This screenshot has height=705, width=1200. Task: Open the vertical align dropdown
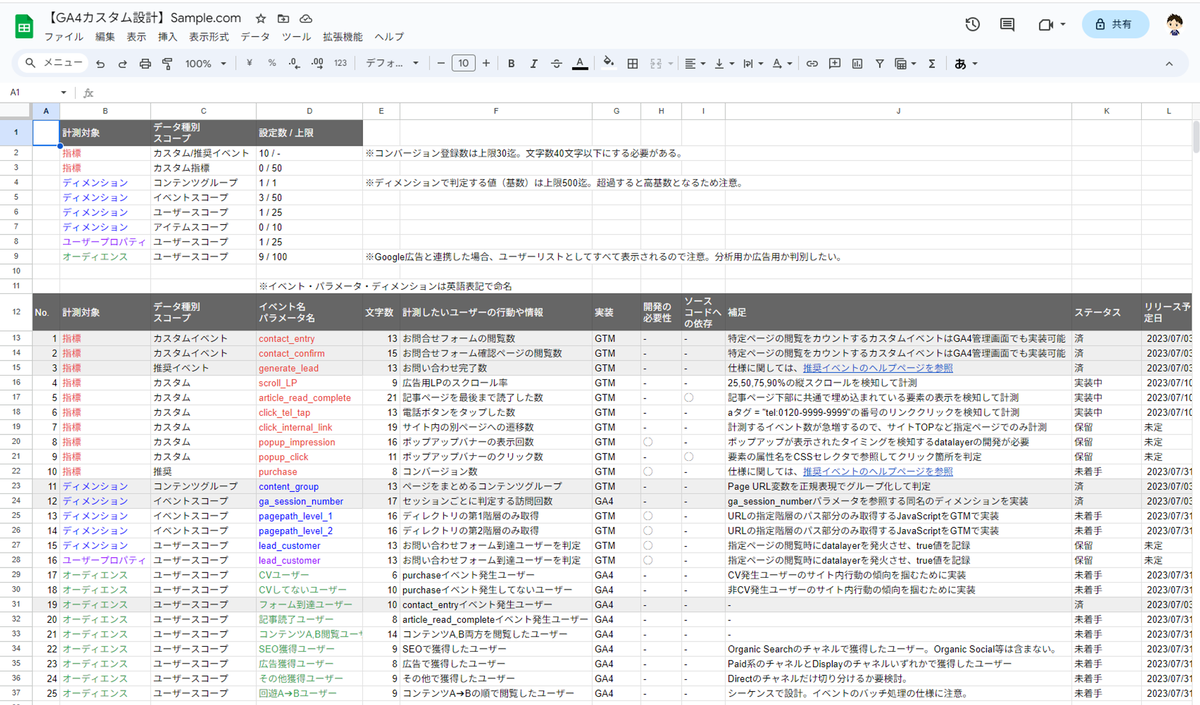724,63
